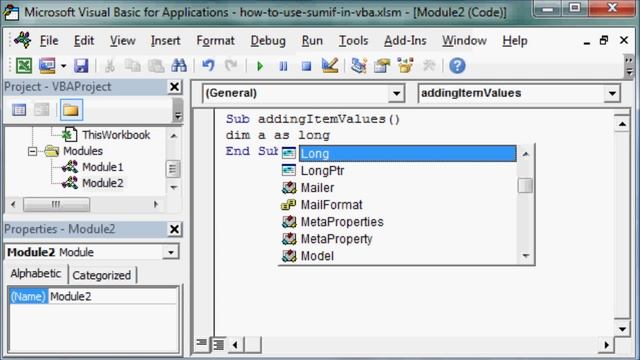Click the Copy toolbar icon
This screenshot has width=640, height=360.
[132, 66]
